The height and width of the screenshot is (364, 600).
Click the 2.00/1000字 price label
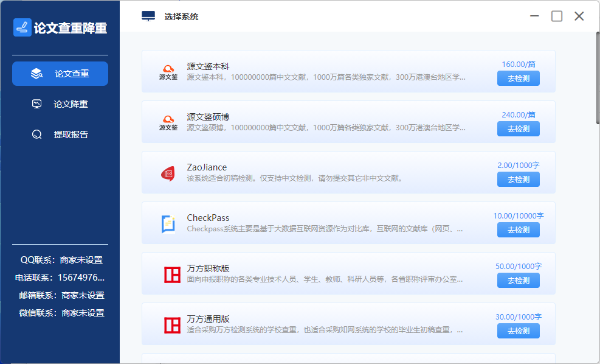click(x=518, y=165)
